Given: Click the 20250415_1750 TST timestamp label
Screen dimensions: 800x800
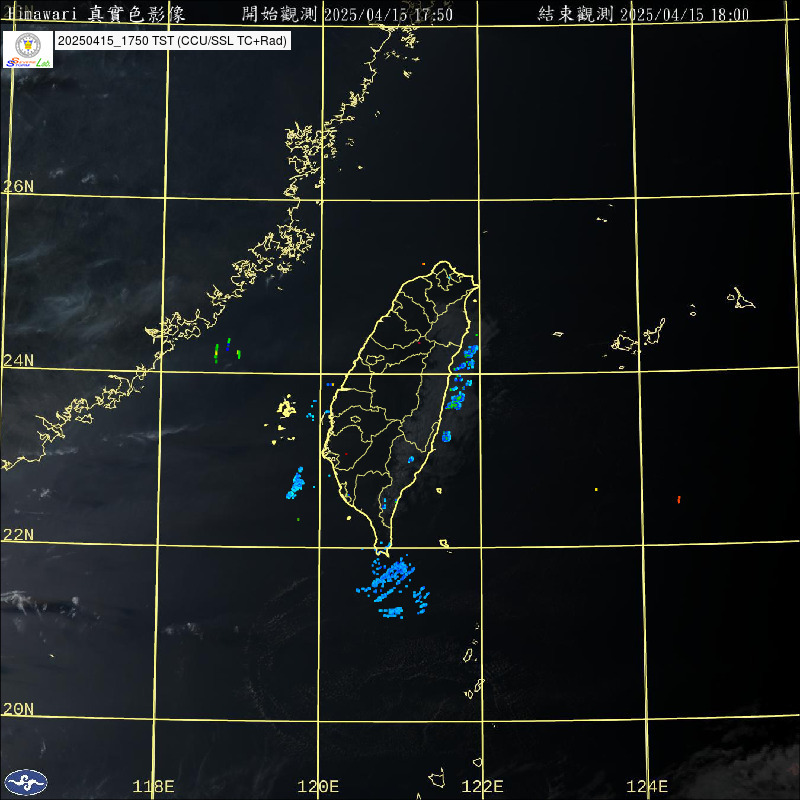Looking at the screenshot, I should tap(173, 42).
